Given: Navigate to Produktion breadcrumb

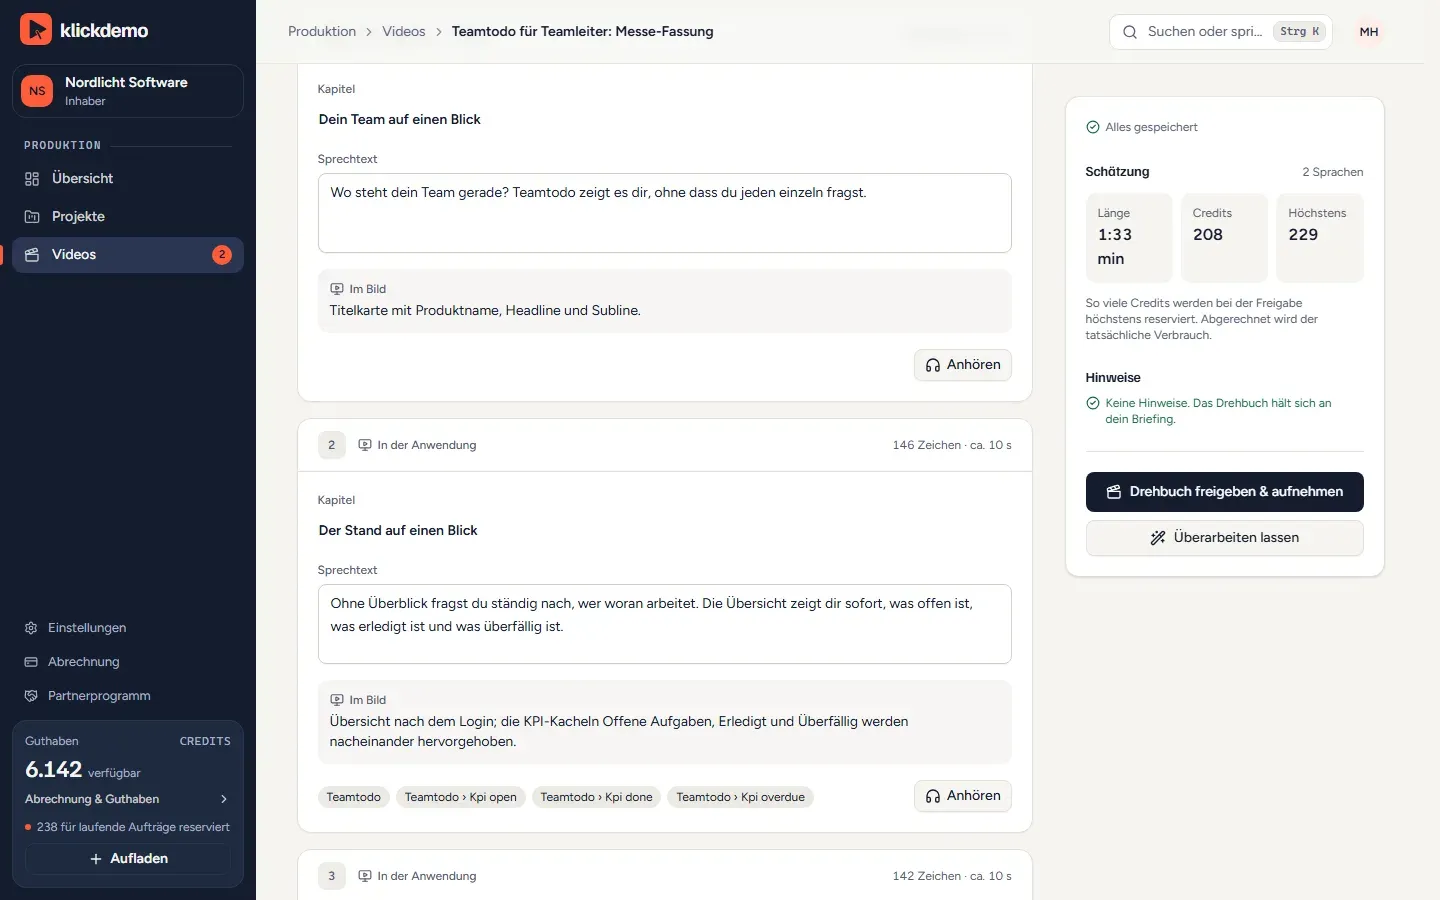Looking at the screenshot, I should pyautogui.click(x=322, y=31).
